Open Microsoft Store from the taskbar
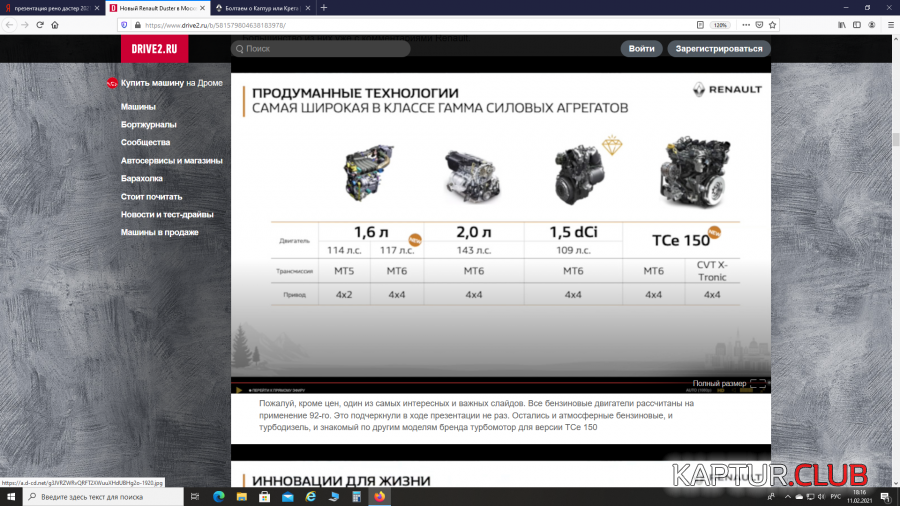The height and width of the screenshot is (506, 900). pyautogui.click(x=265, y=497)
